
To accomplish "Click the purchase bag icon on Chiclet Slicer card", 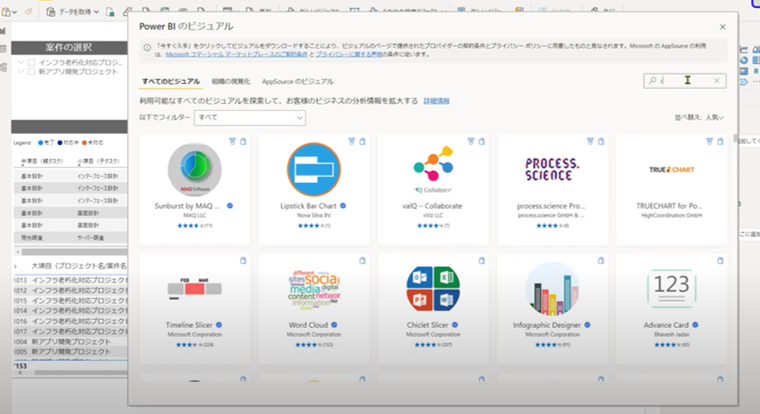I will (x=482, y=261).
